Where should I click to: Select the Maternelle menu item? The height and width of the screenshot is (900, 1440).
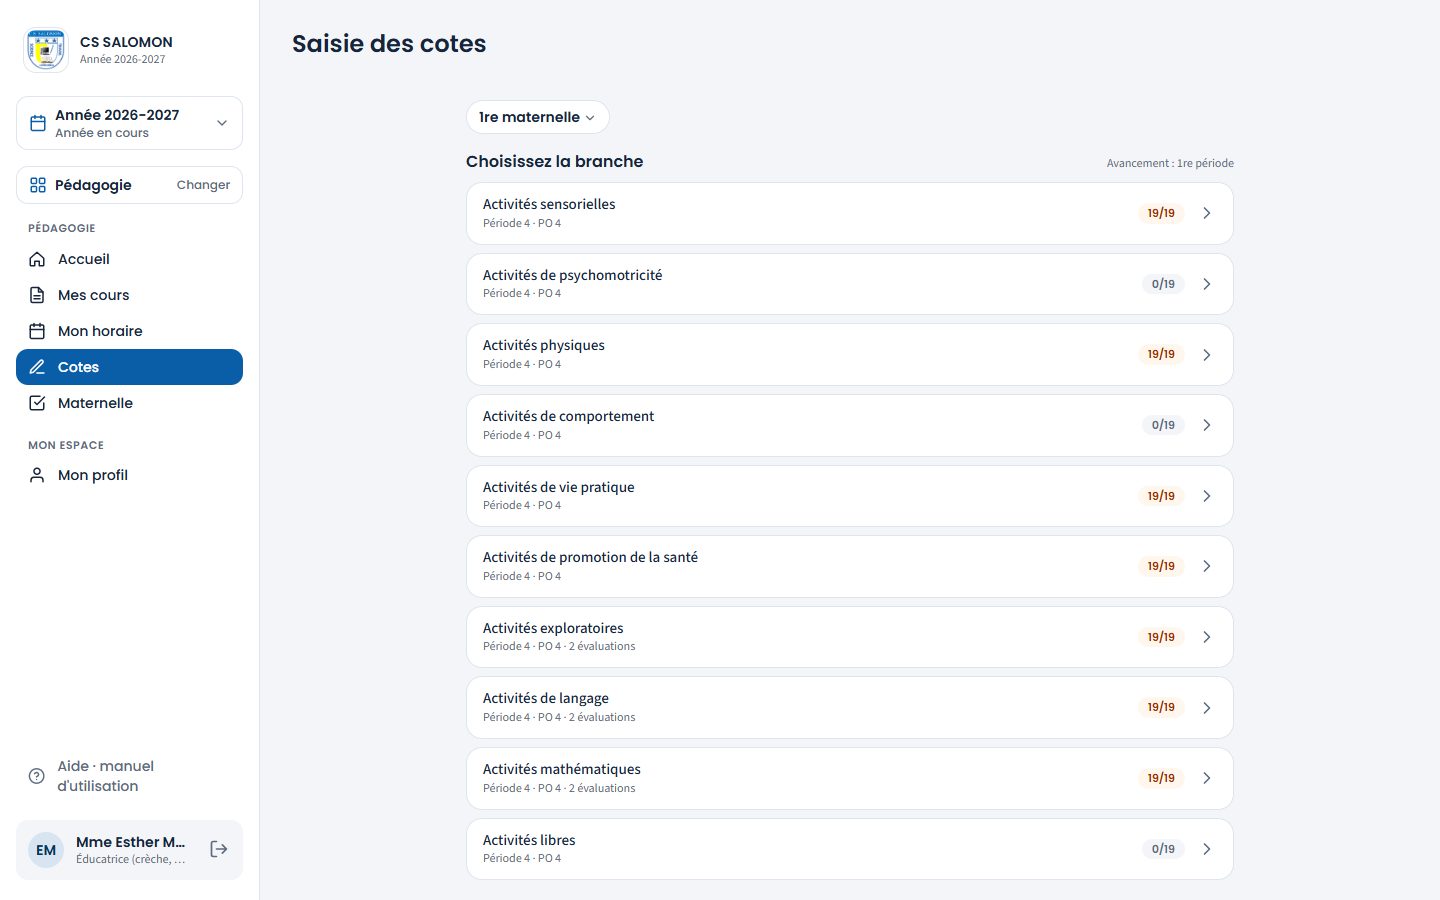click(x=129, y=403)
